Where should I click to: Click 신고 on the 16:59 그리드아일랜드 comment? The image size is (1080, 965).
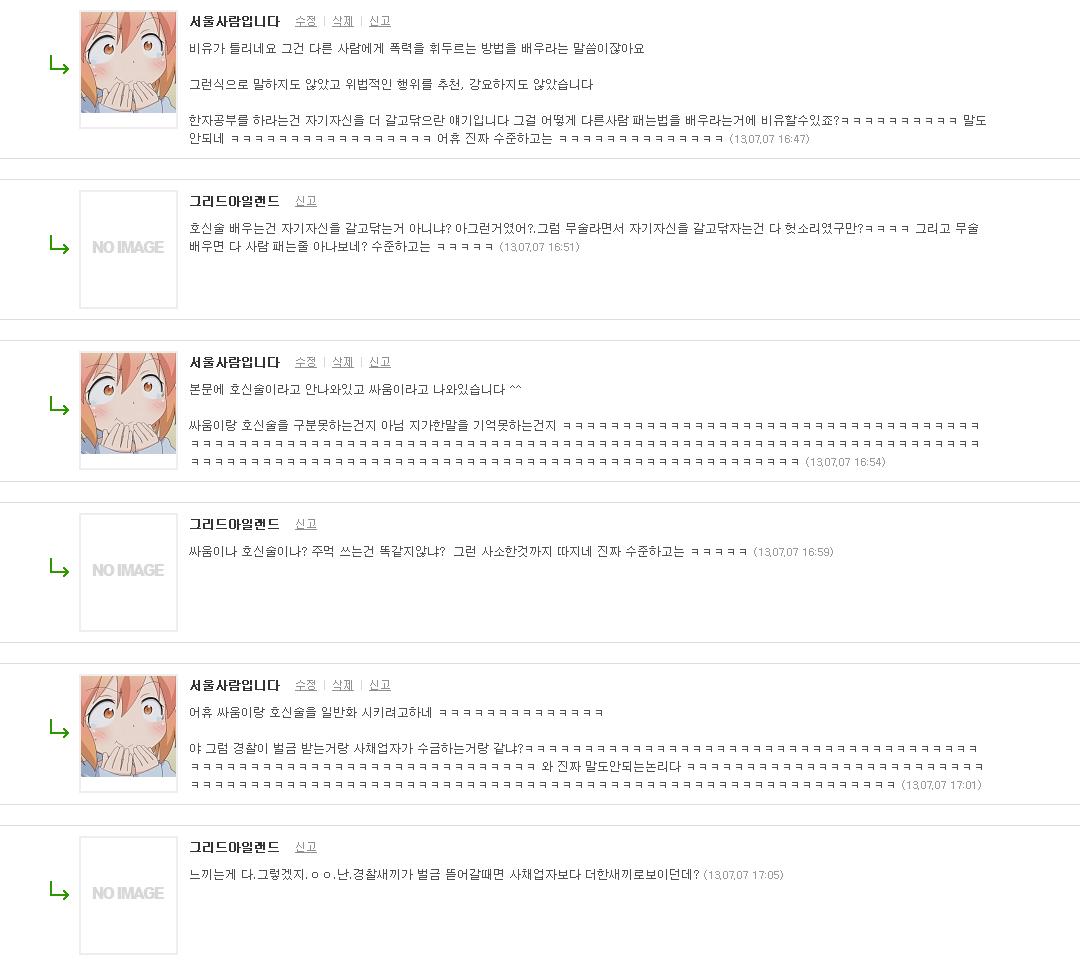(x=306, y=524)
